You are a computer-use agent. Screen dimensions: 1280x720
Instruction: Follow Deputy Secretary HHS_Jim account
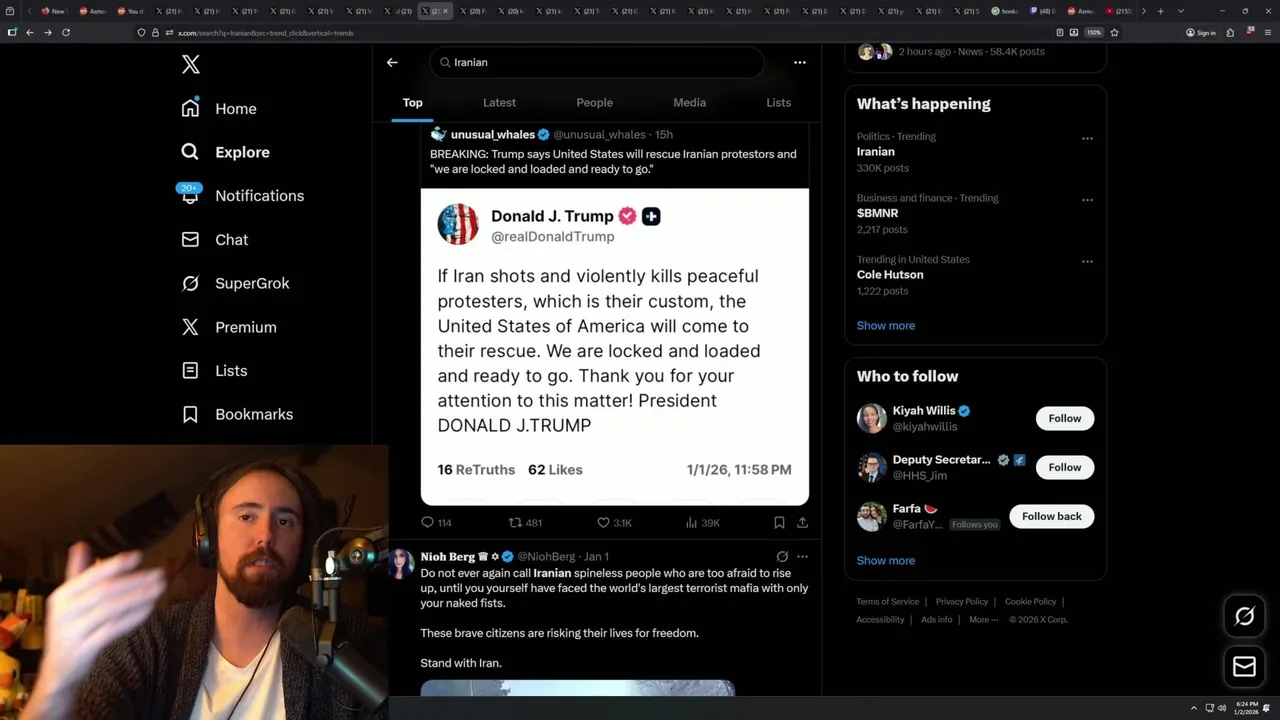point(1064,467)
